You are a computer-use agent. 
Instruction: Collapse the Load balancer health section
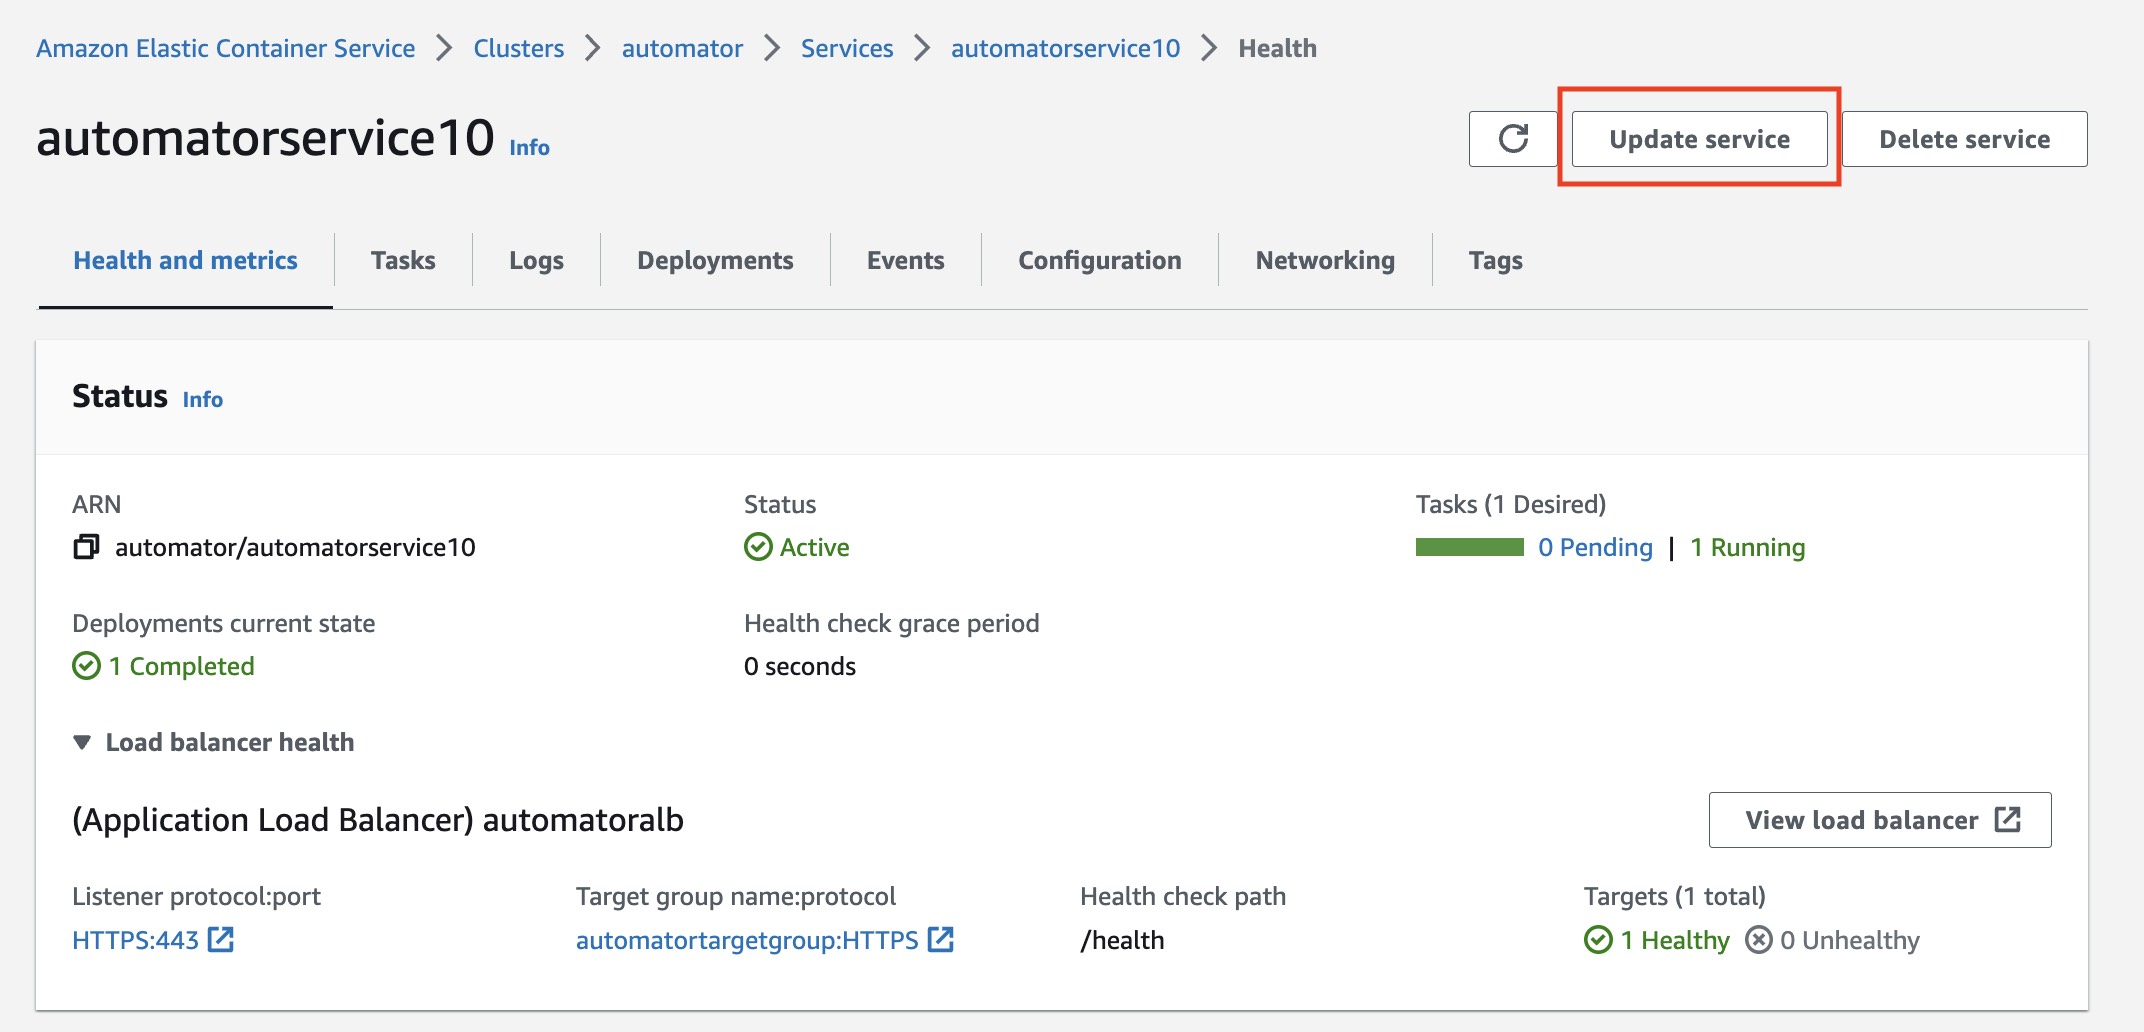point(83,742)
